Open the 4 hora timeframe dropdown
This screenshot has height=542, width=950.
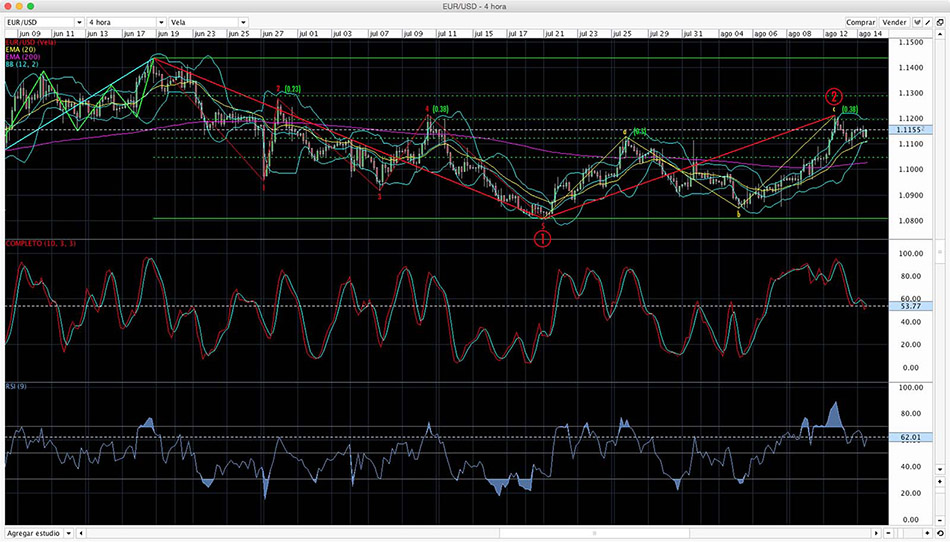click(x=126, y=21)
